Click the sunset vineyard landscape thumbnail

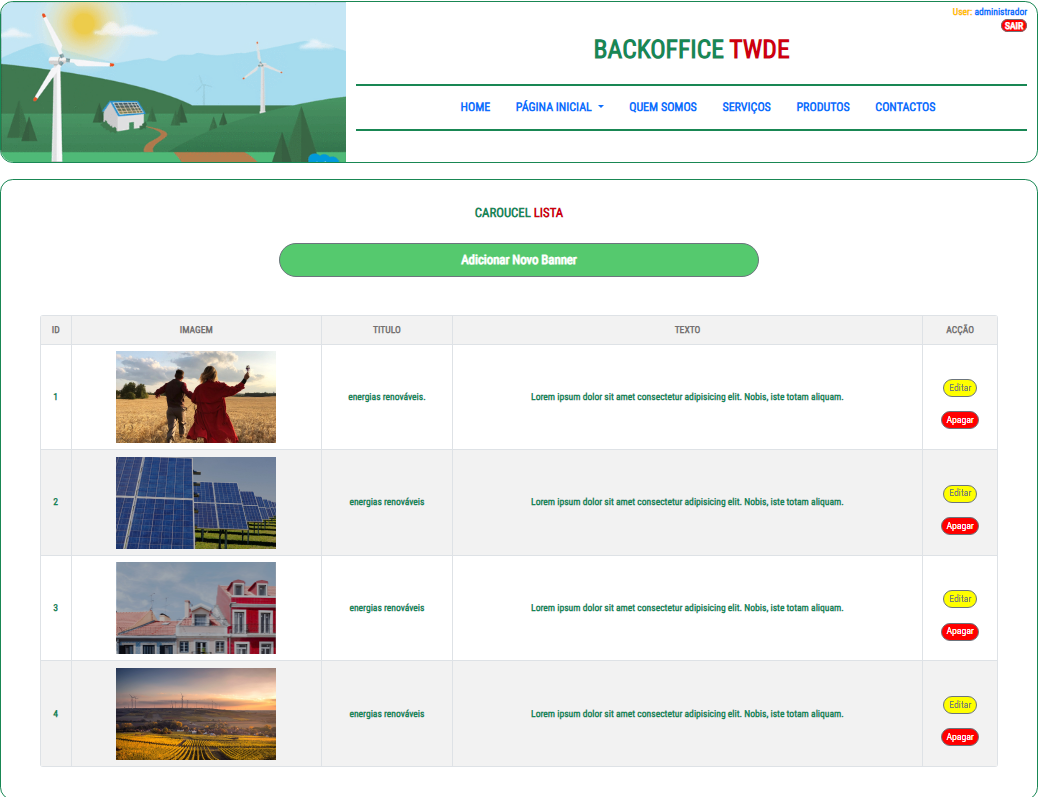click(196, 714)
